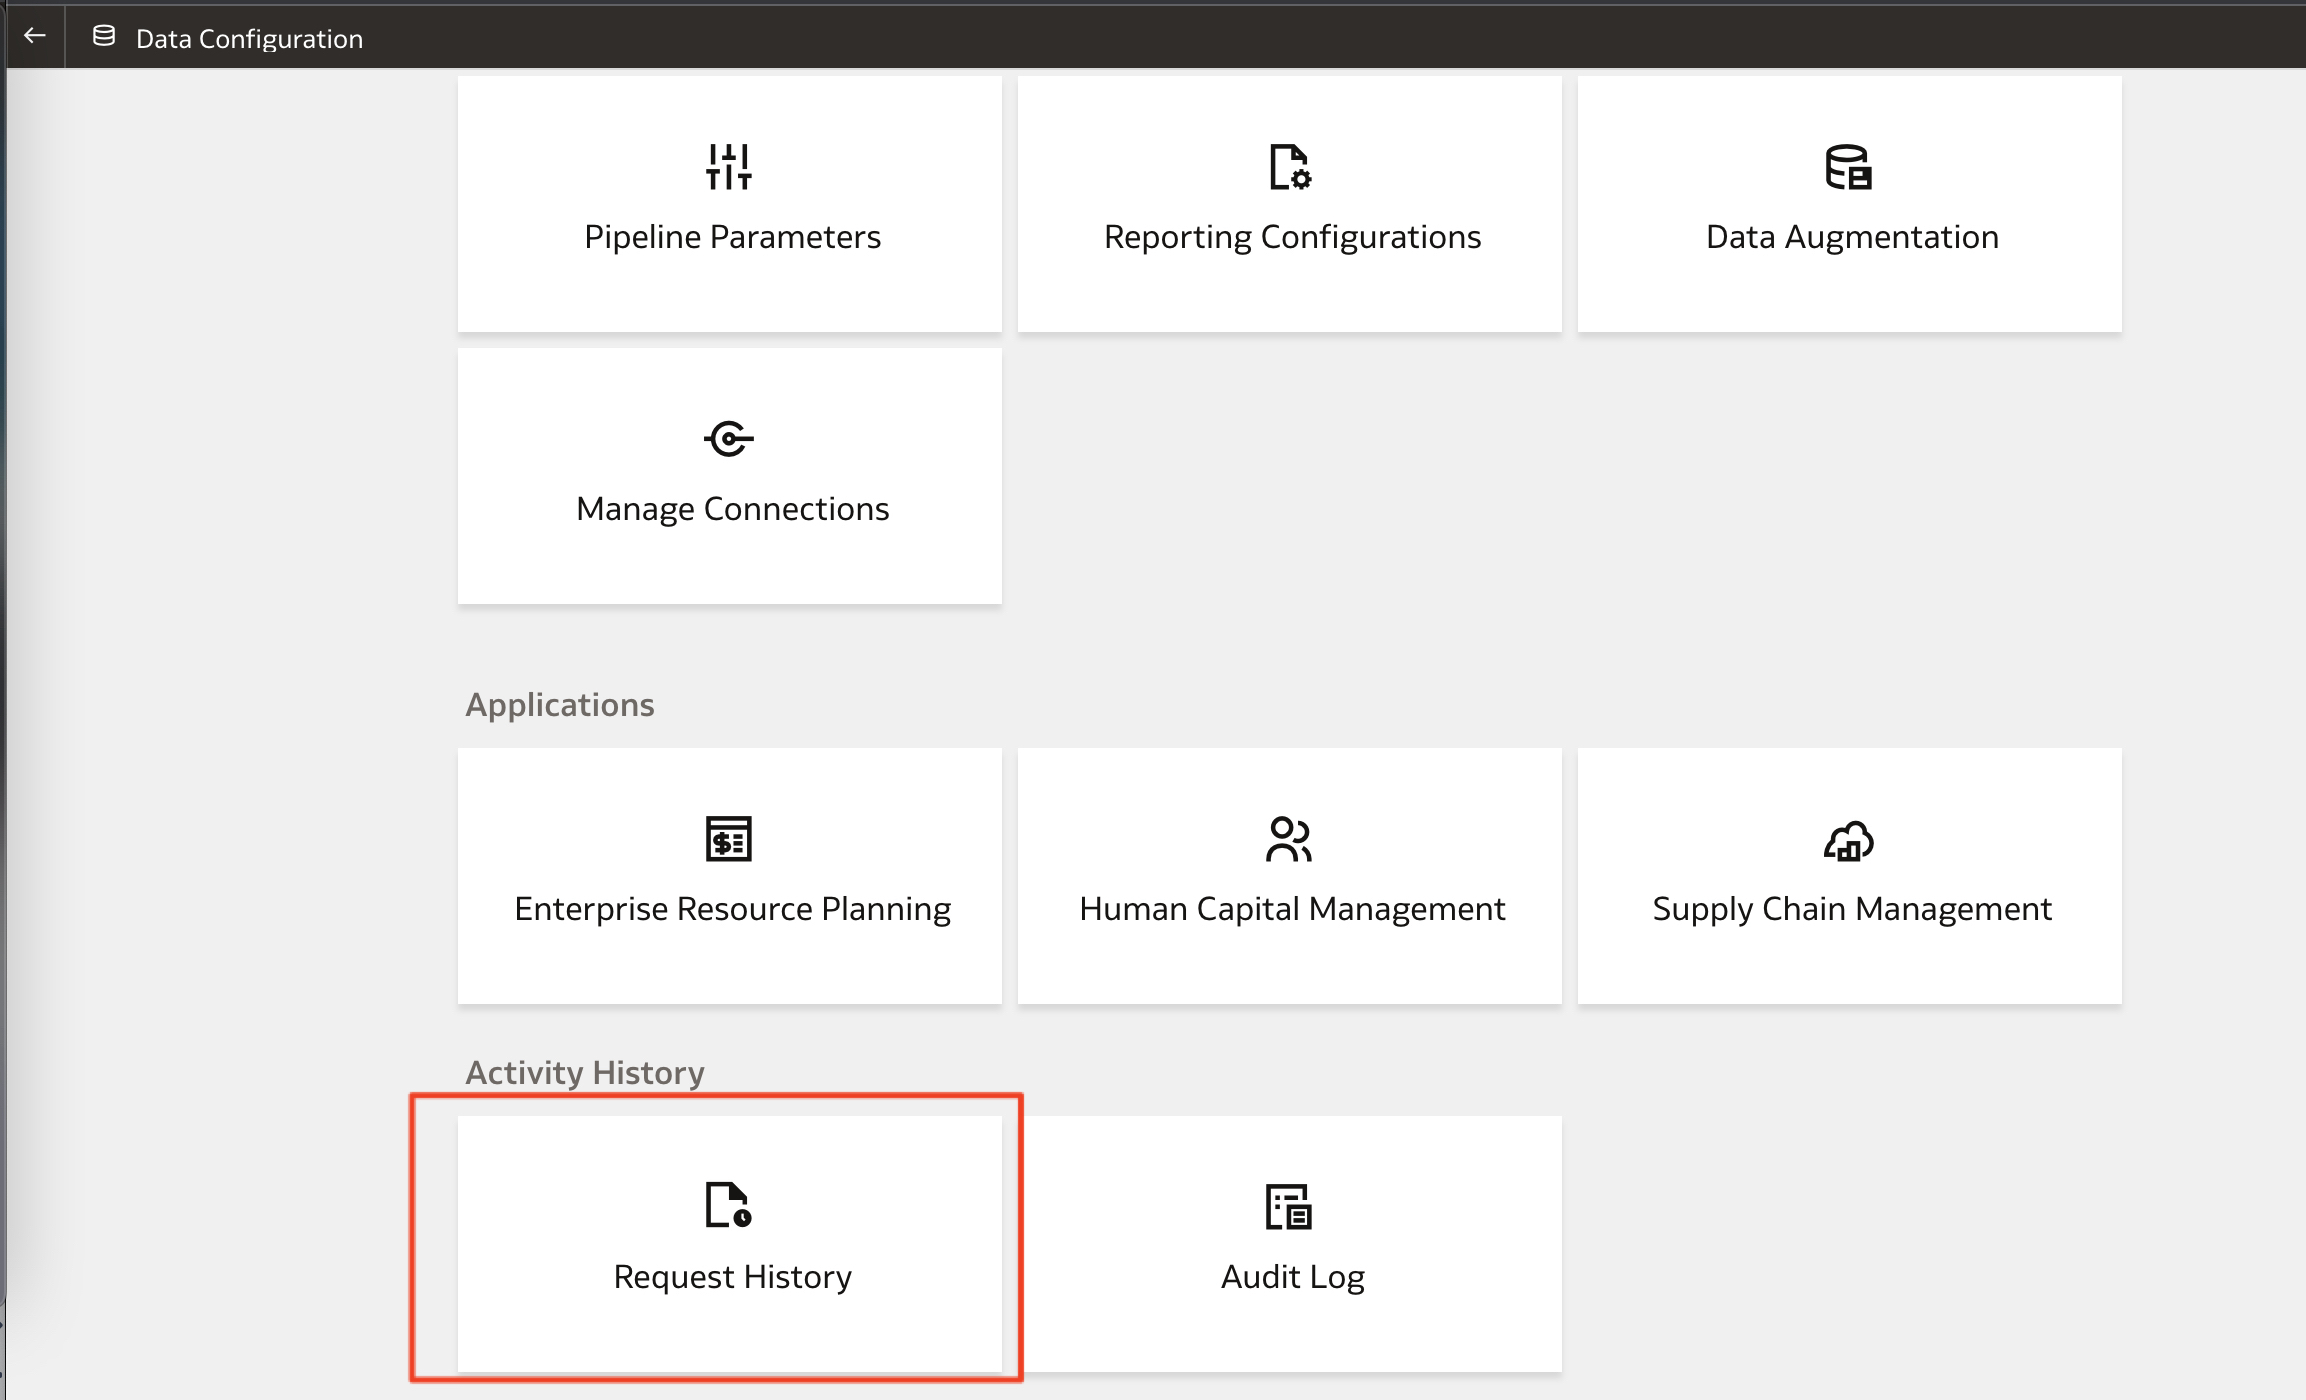Open the Audit Log label

1292,1277
